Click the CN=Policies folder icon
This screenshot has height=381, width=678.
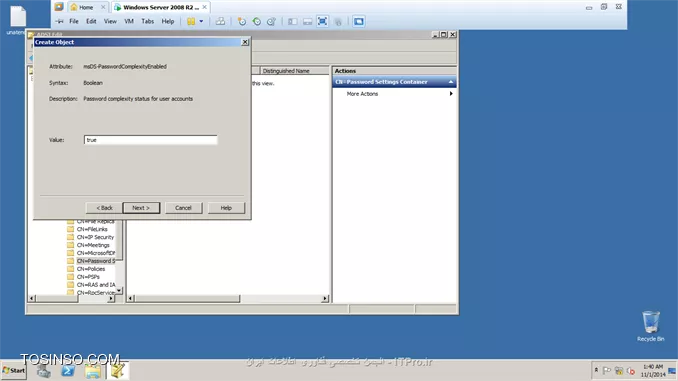(x=70, y=269)
